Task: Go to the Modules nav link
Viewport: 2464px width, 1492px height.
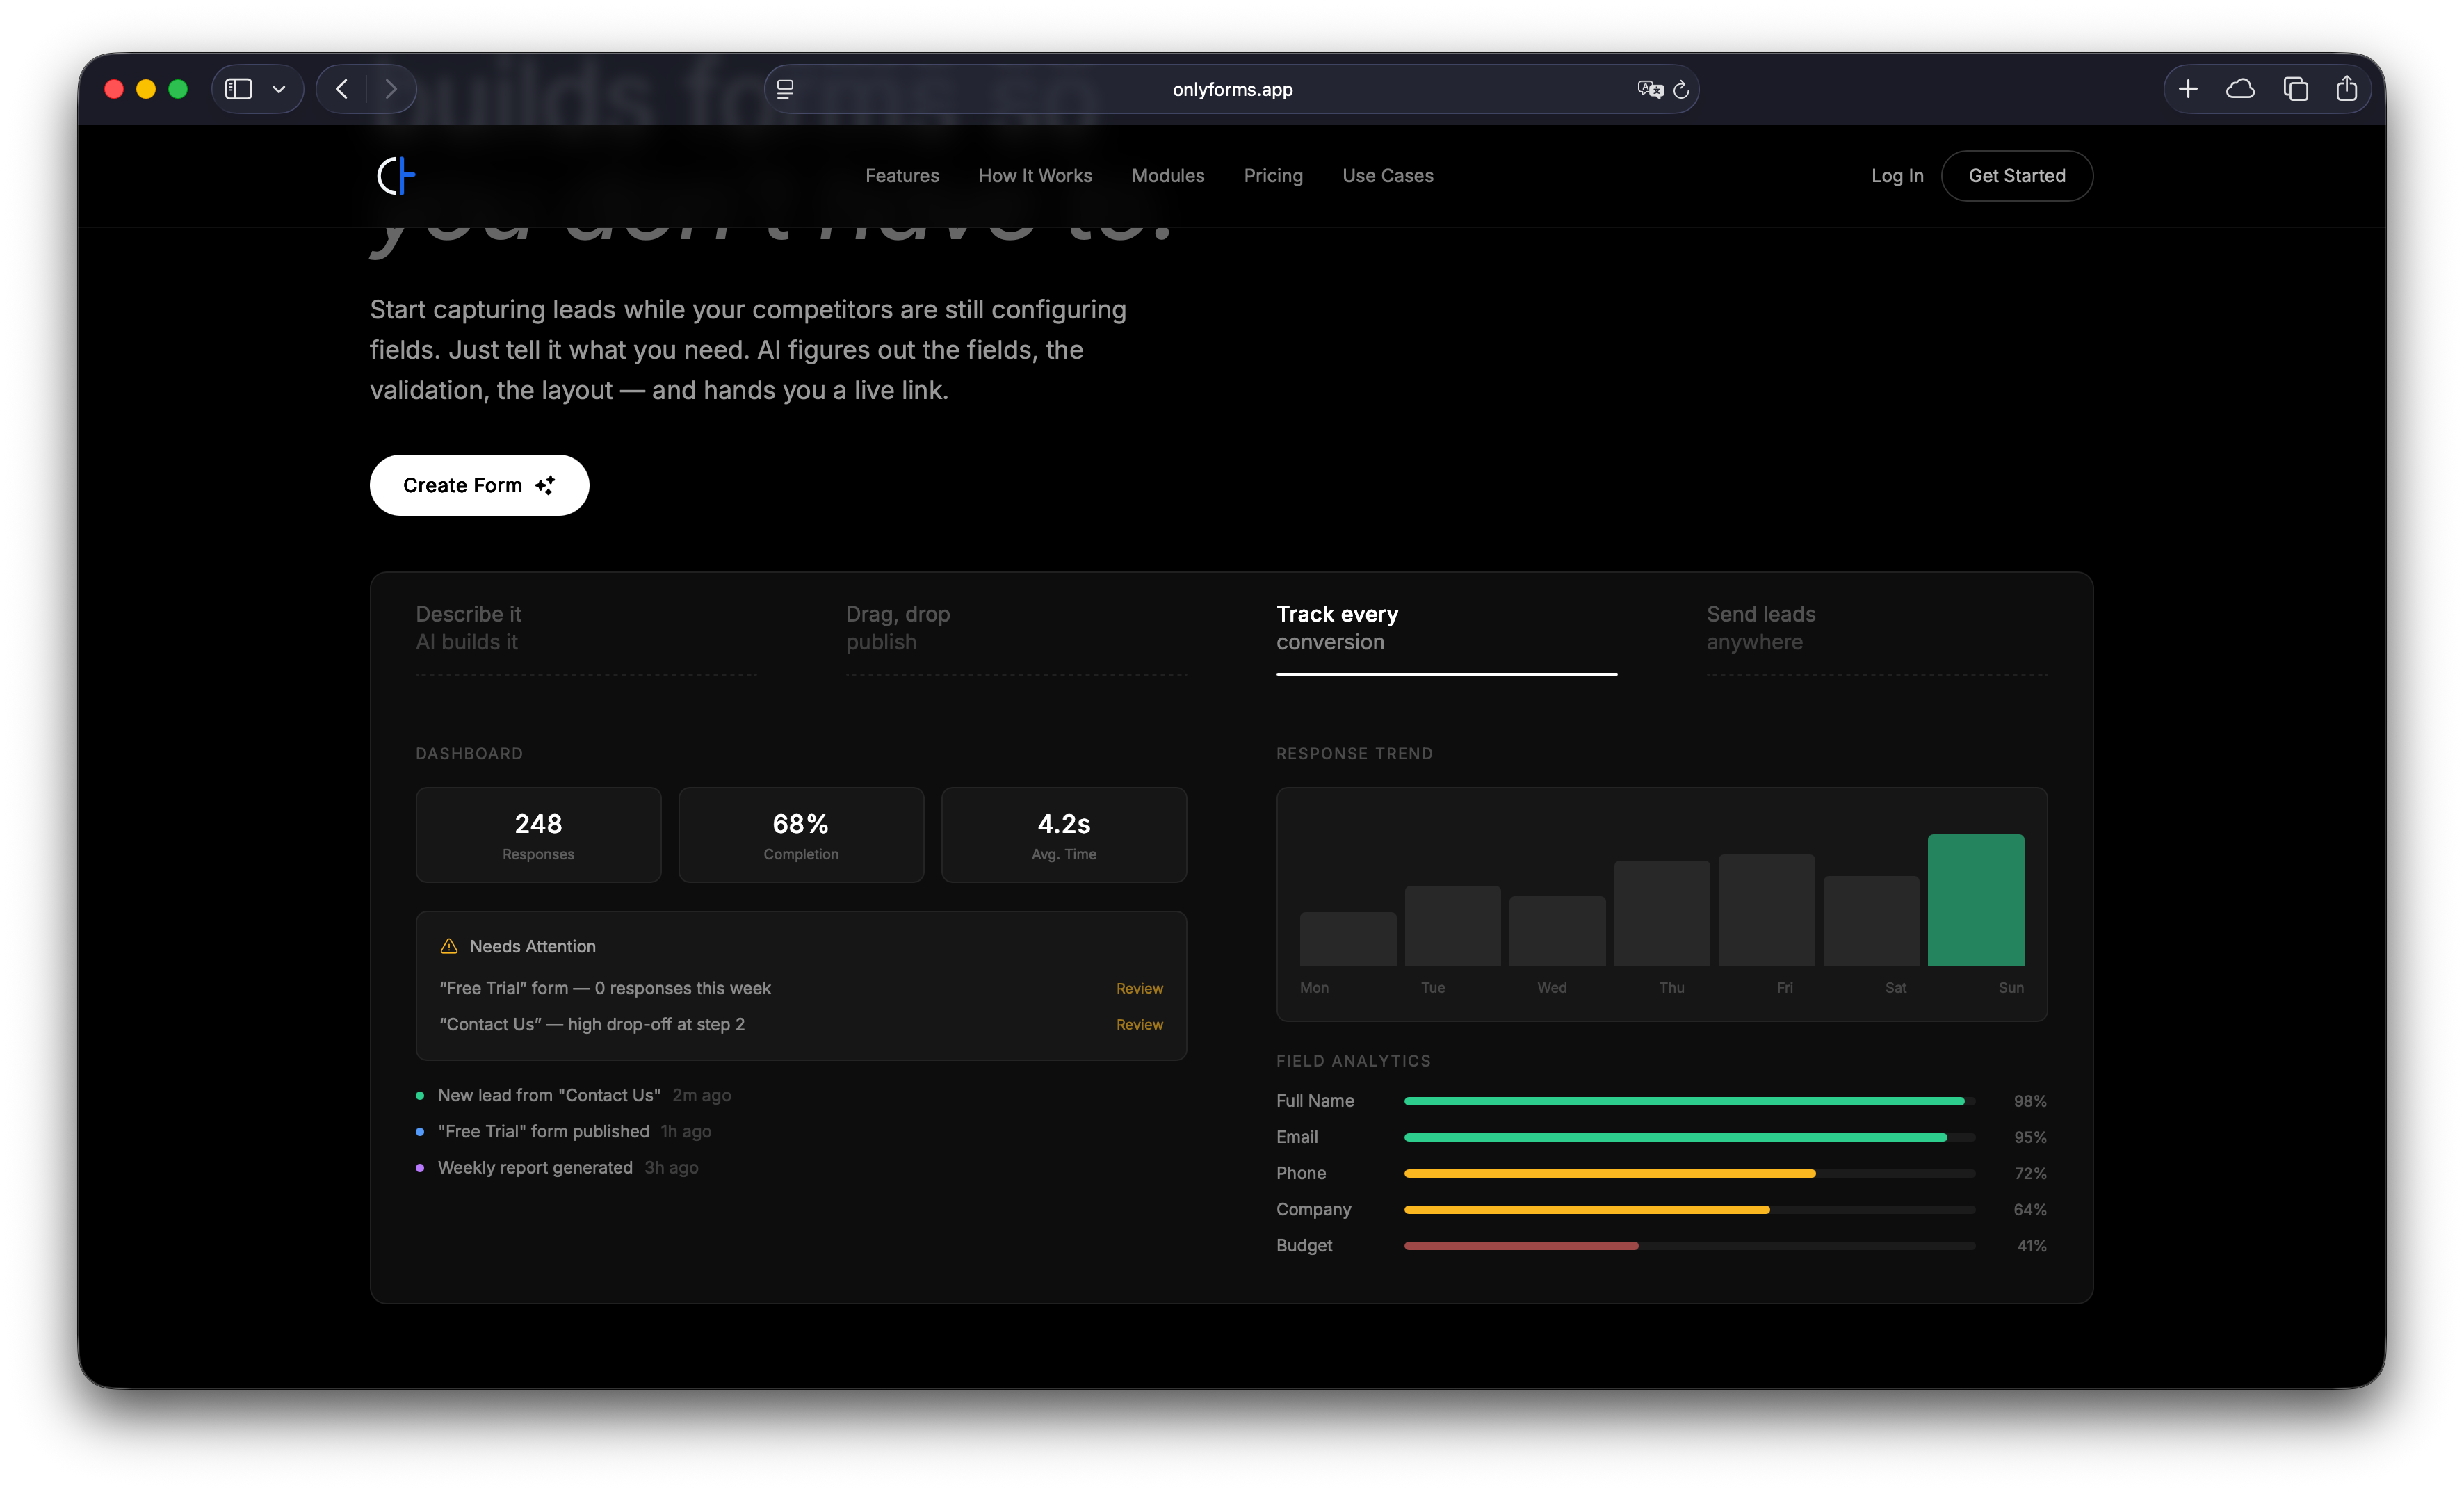Action: click(x=1168, y=176)
